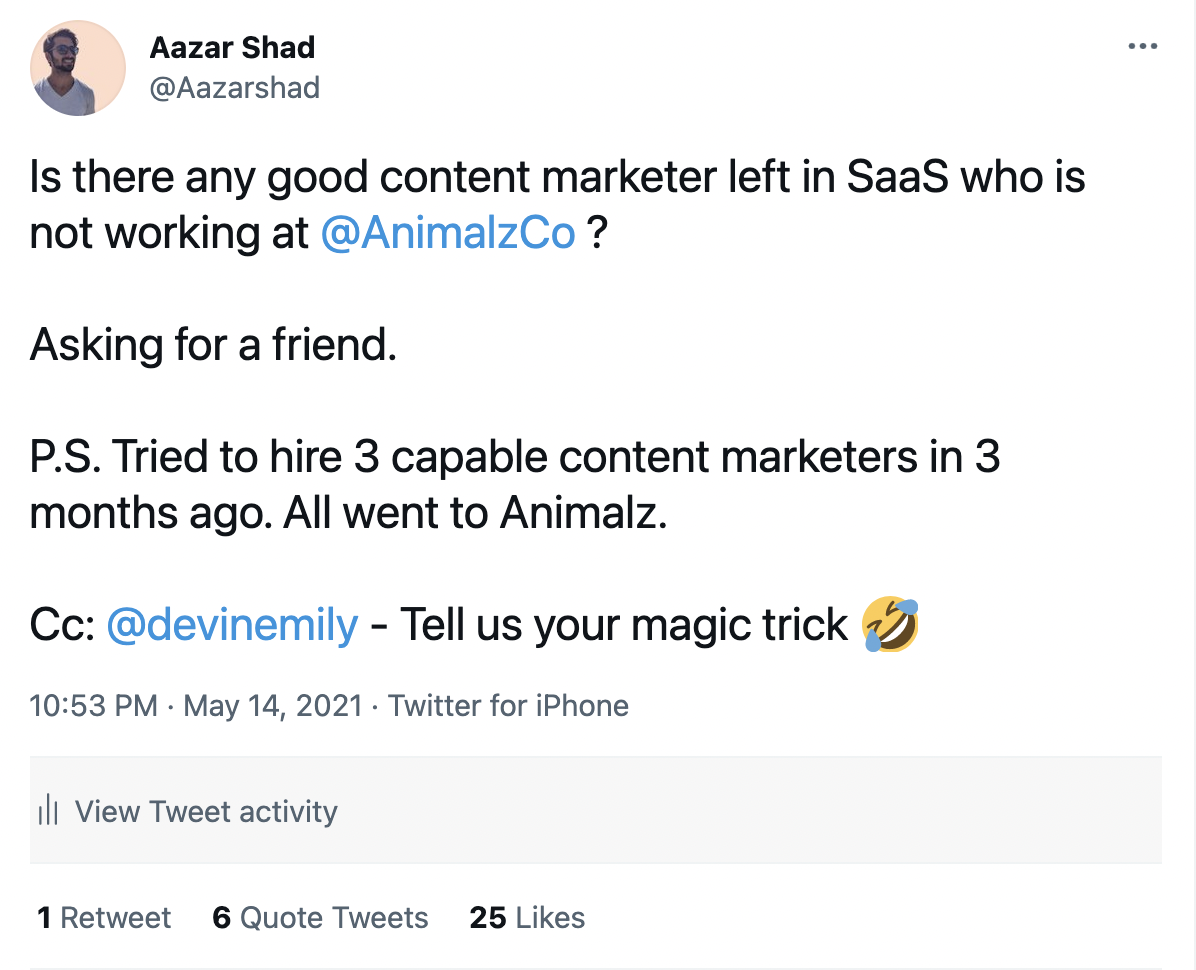1196x970 pixels.
Task: Click the "All went to Animalz." sentence
Action: 475,514
